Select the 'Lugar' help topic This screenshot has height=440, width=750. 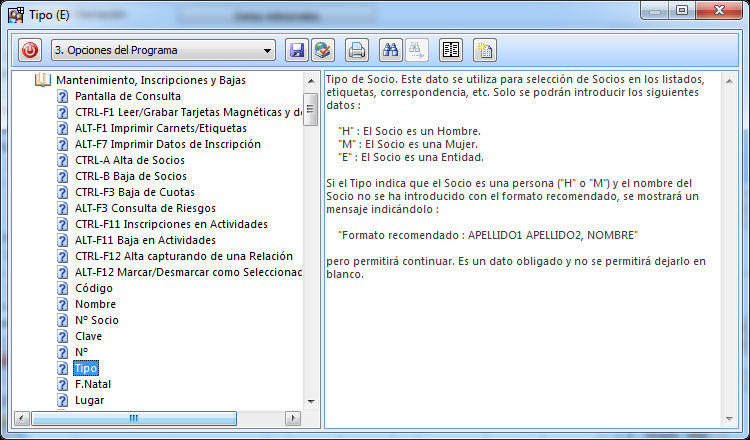pos(89,400)
